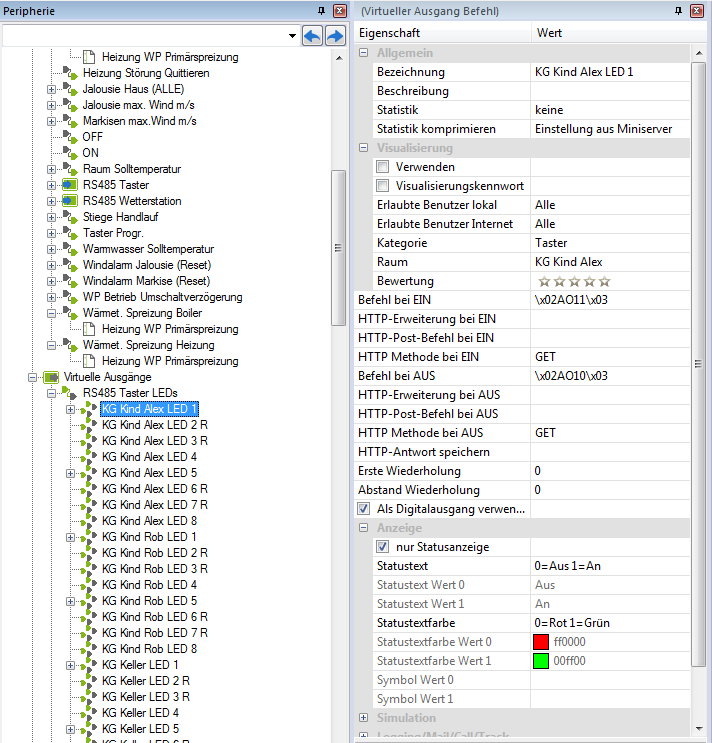The height and width of the screenshot is (743, 712).
Task: Toggle the Visualisierungskennwort checkbox
Action: click(382, 186)
